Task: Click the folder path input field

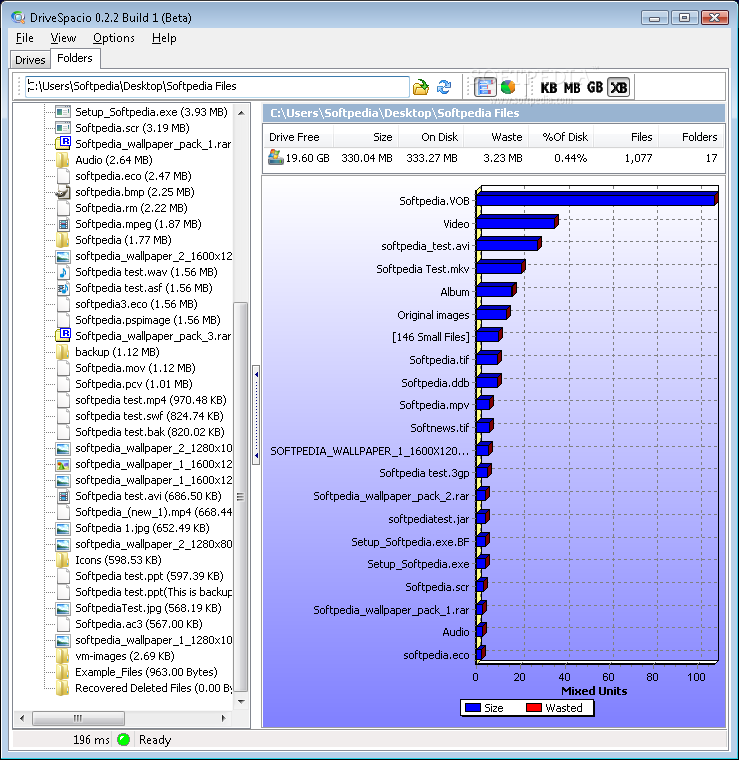Action: click(217, 86)
